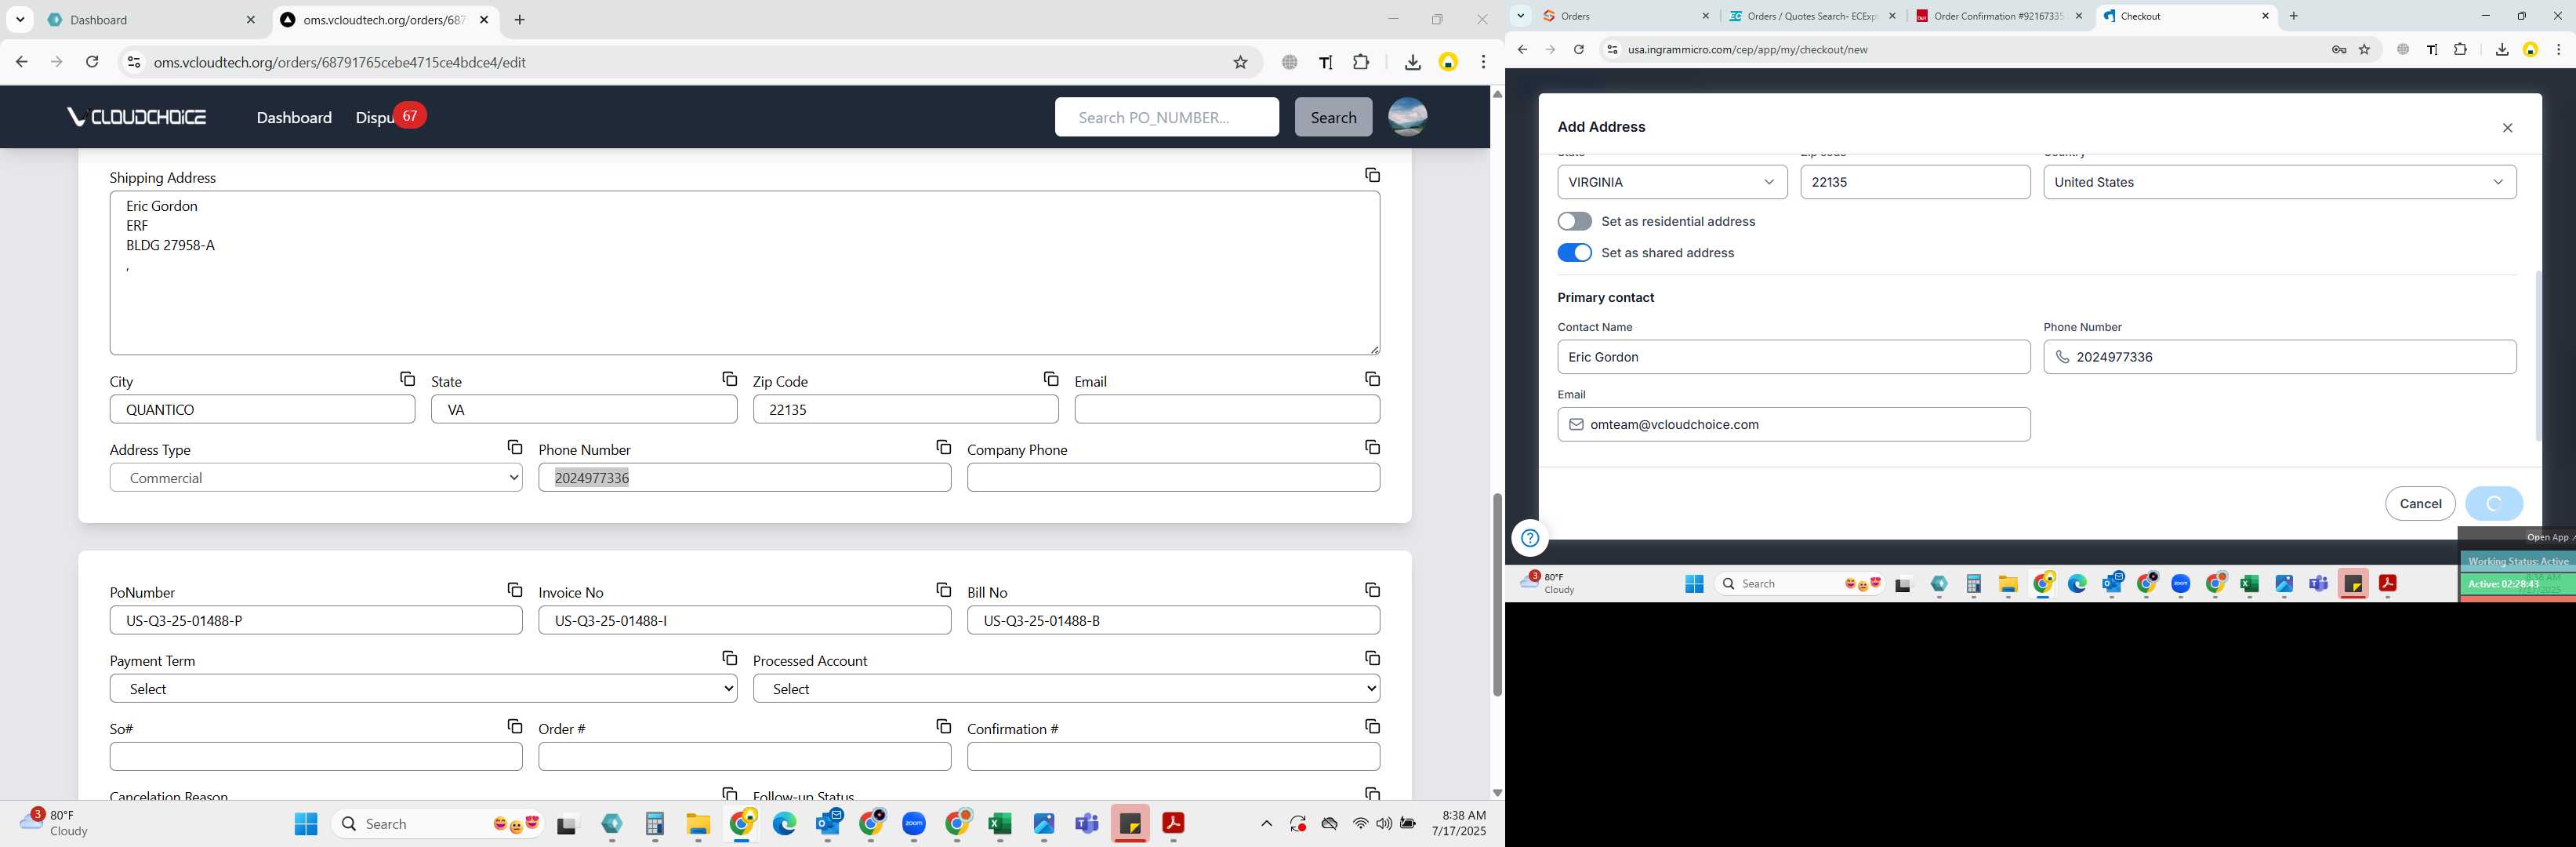This screenshot has height=847, width=2576.
Task: Copy the Bill No value
Action: pyautogui.click(x=1372, y=590)
